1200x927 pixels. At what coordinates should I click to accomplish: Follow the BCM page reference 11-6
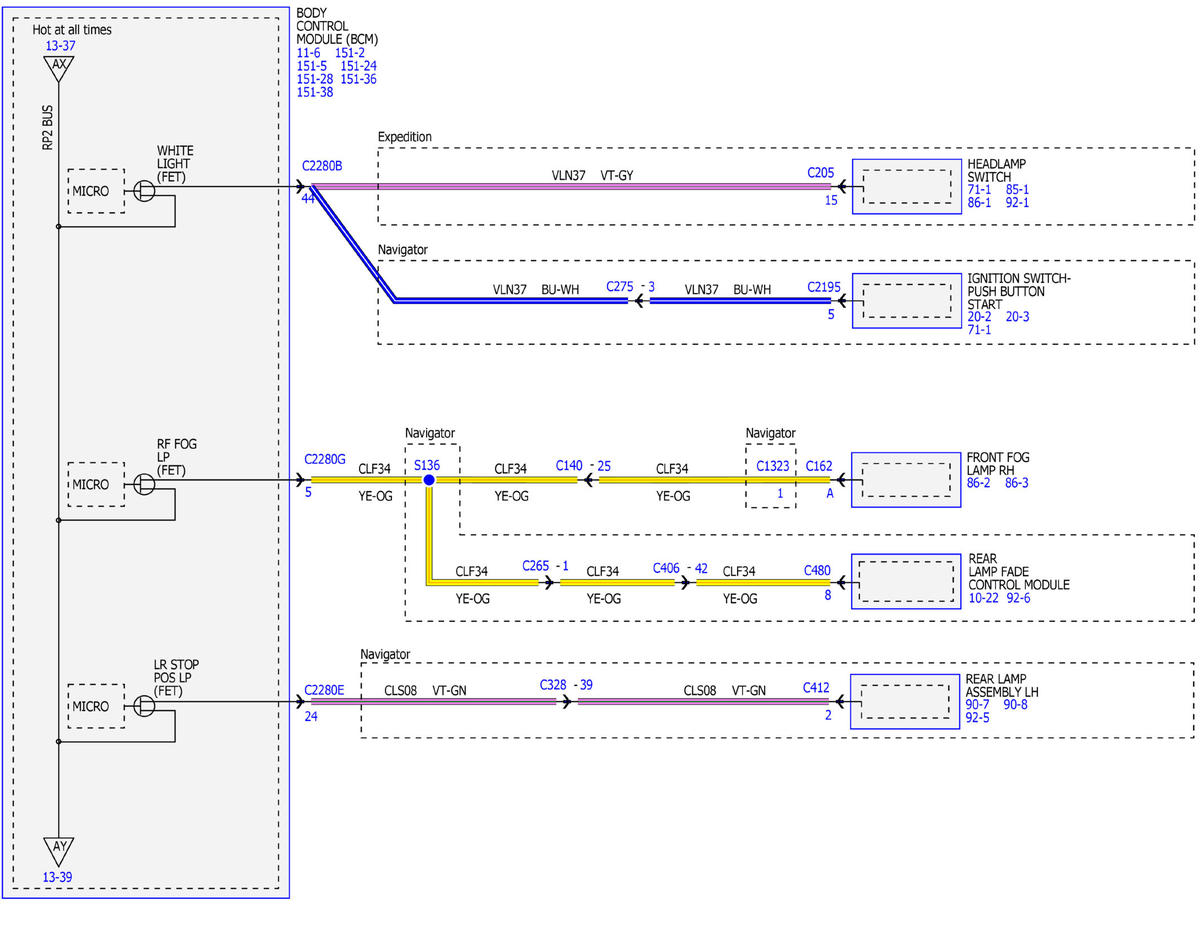(x=309, y=53)
